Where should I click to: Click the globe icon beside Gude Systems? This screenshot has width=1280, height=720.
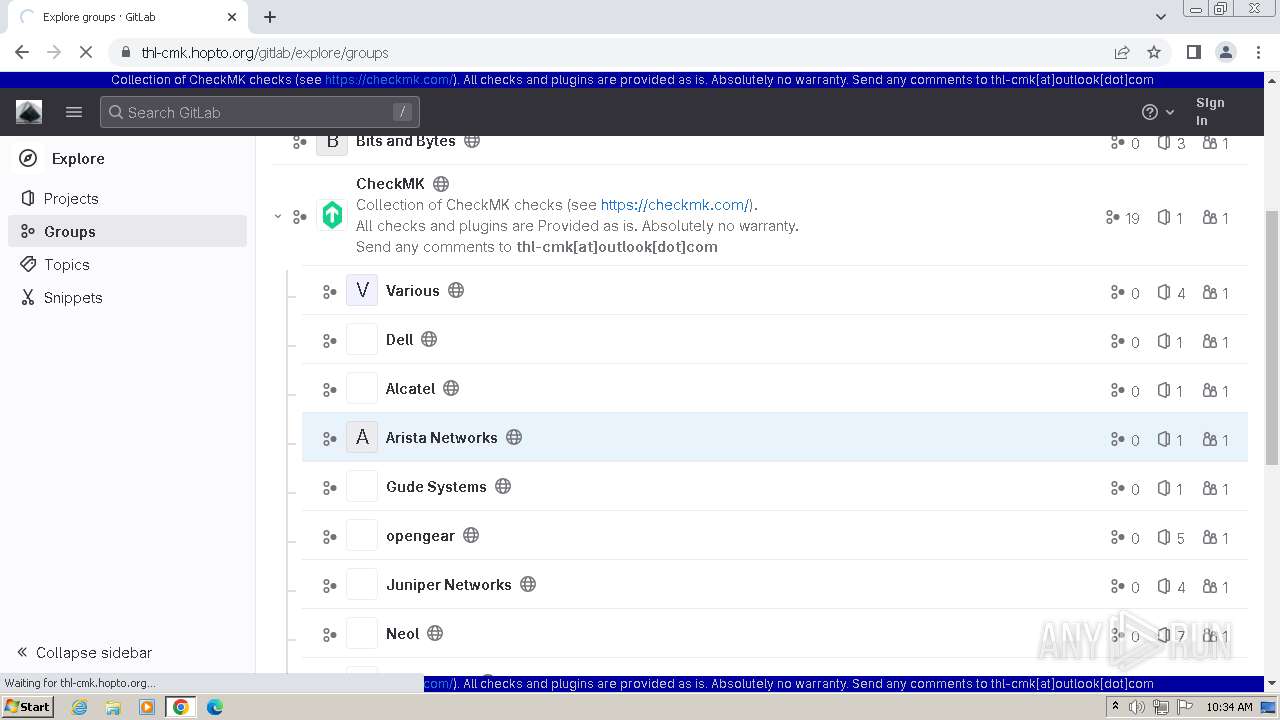coord(503,486)
